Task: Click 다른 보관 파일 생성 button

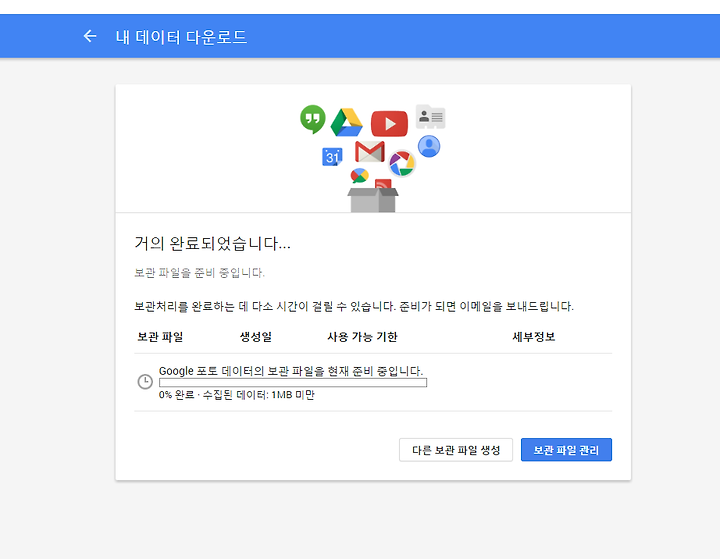Action: (456, 450)
